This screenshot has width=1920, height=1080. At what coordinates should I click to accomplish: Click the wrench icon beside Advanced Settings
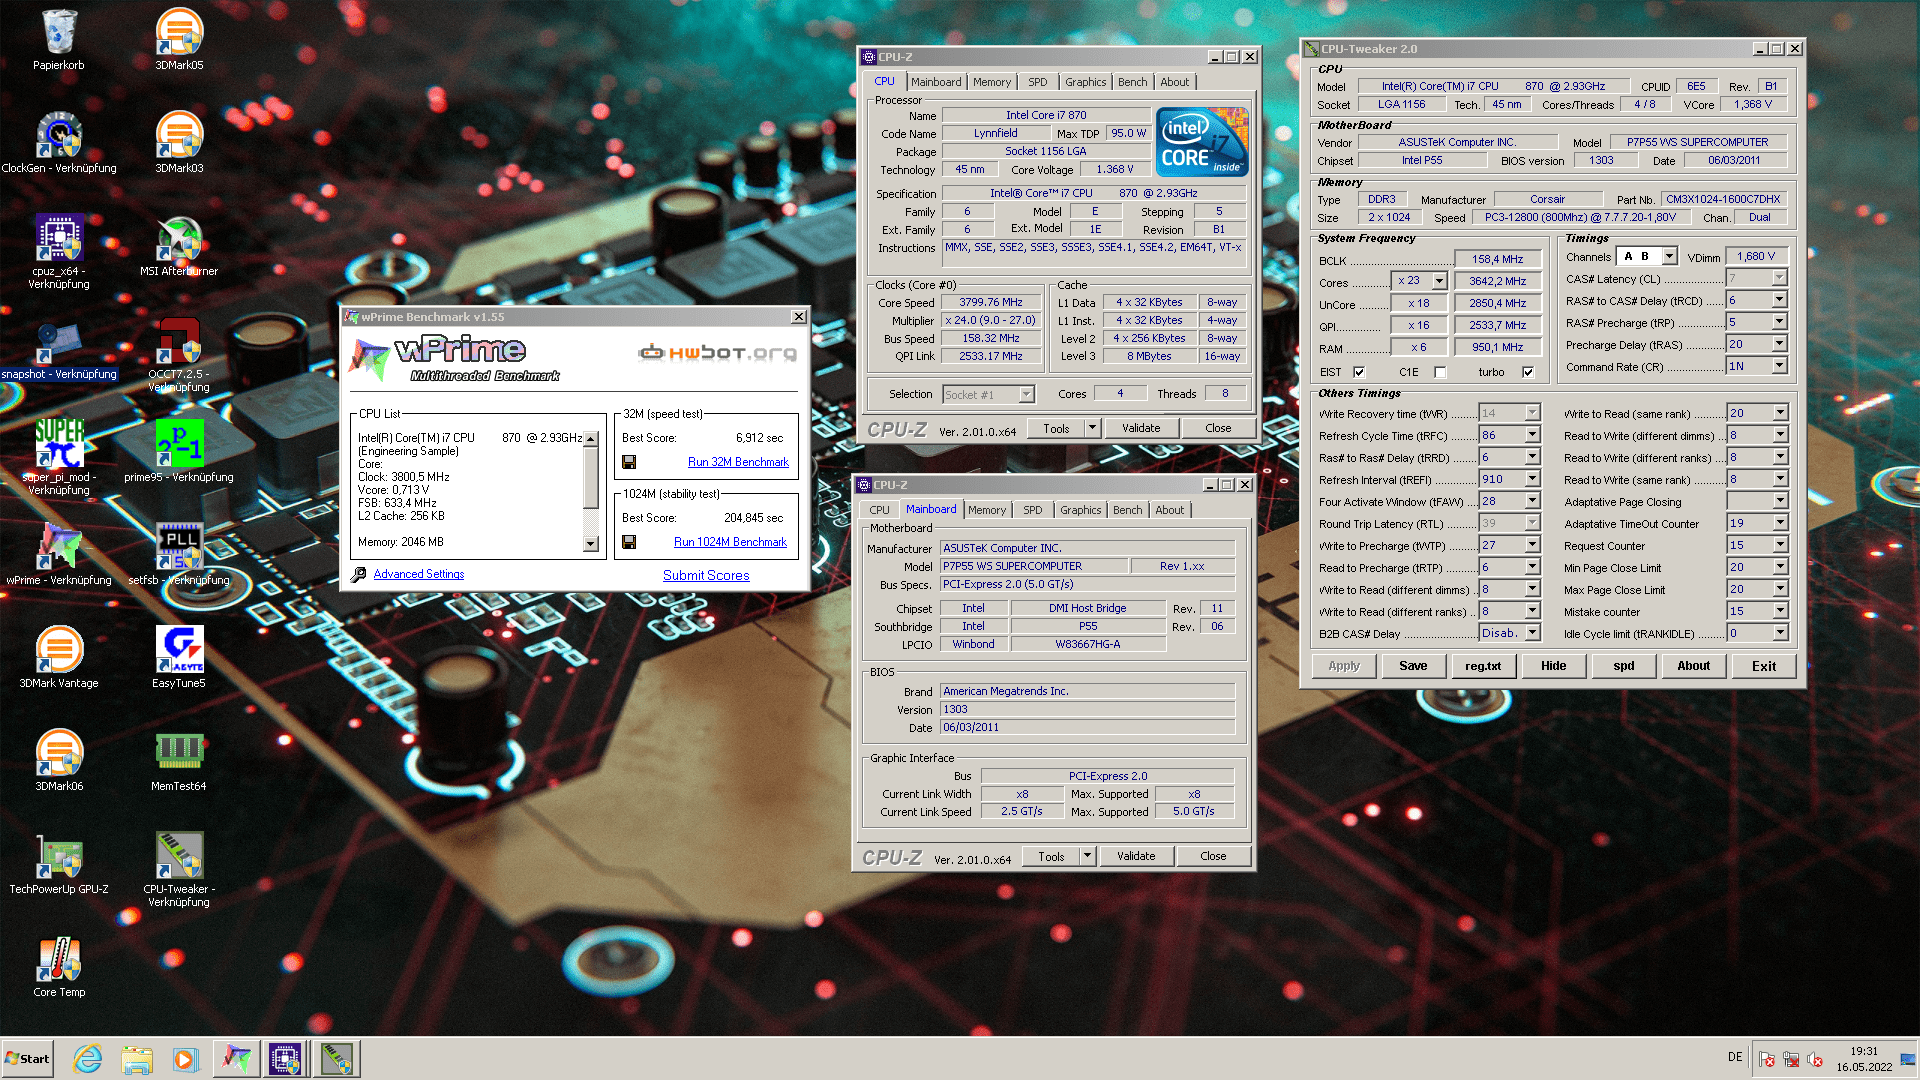coord(359,574)
